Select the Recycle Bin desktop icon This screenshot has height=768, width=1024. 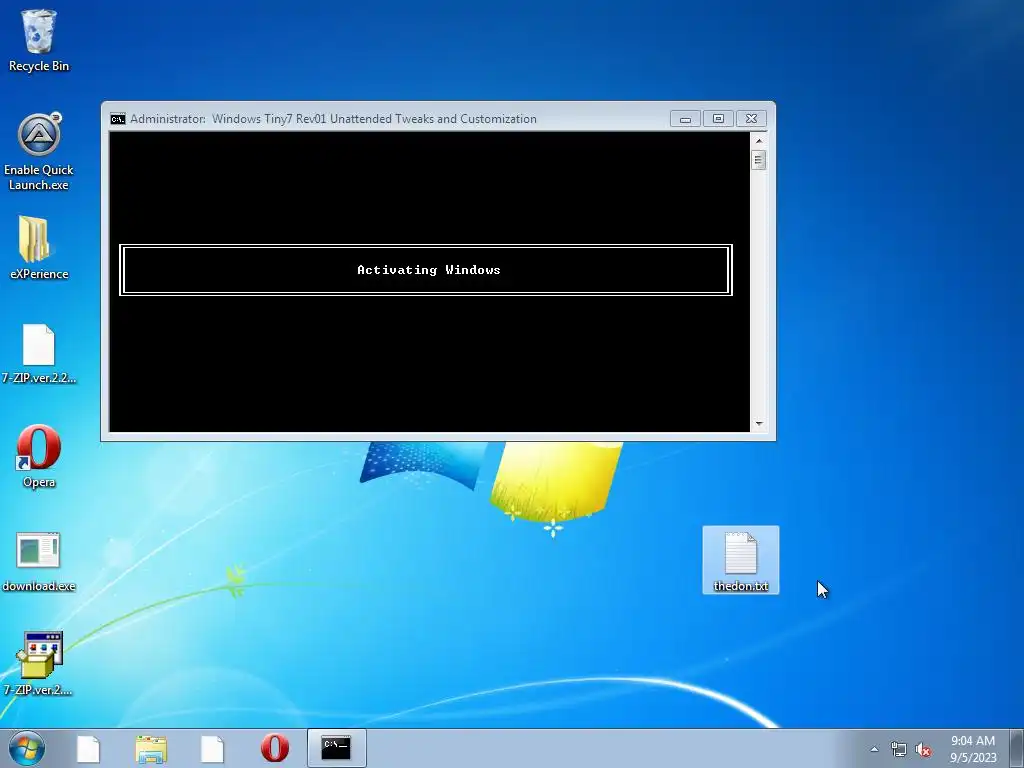[x=39, y=40]
